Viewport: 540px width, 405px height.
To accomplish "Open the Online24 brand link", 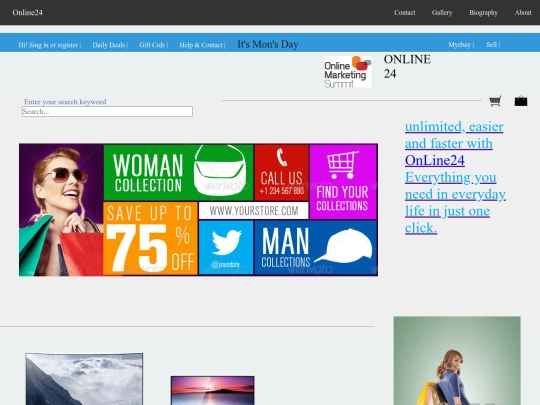I will point(28,12).
